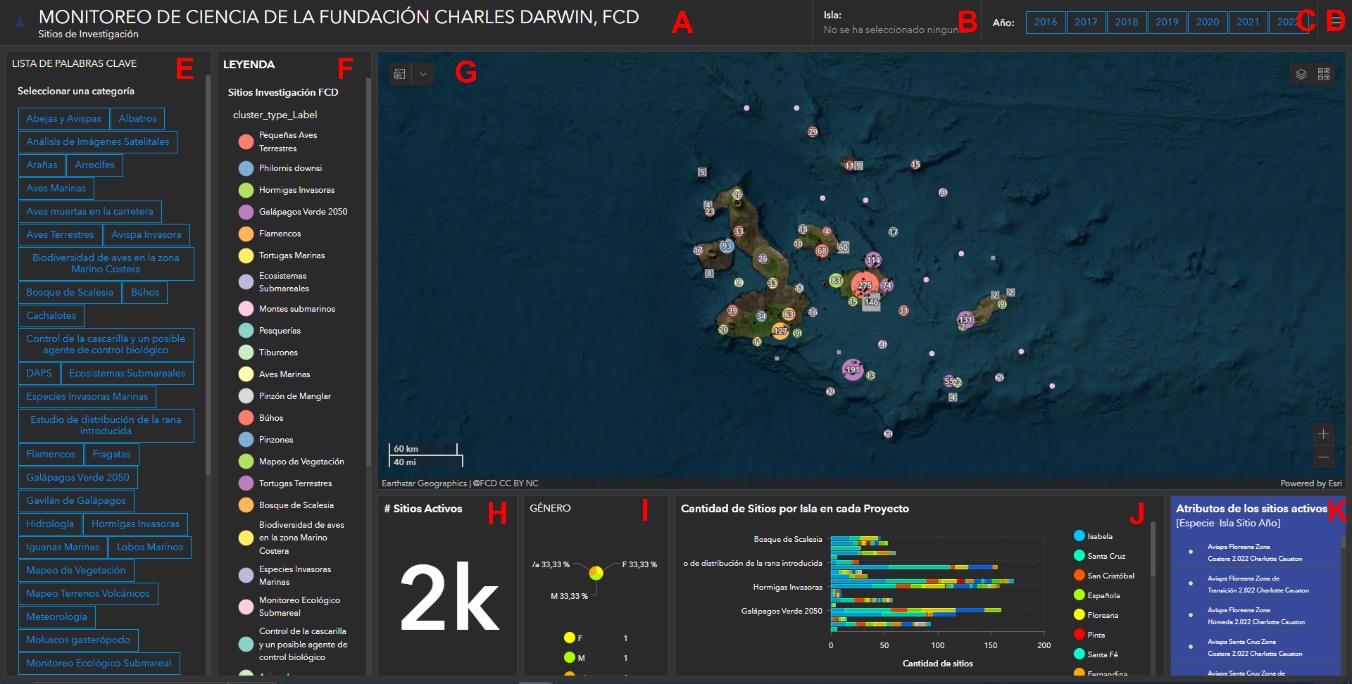Open the map layers list
The image size is (1352, 684).
pyautogui.click(x=1301, y=74)
